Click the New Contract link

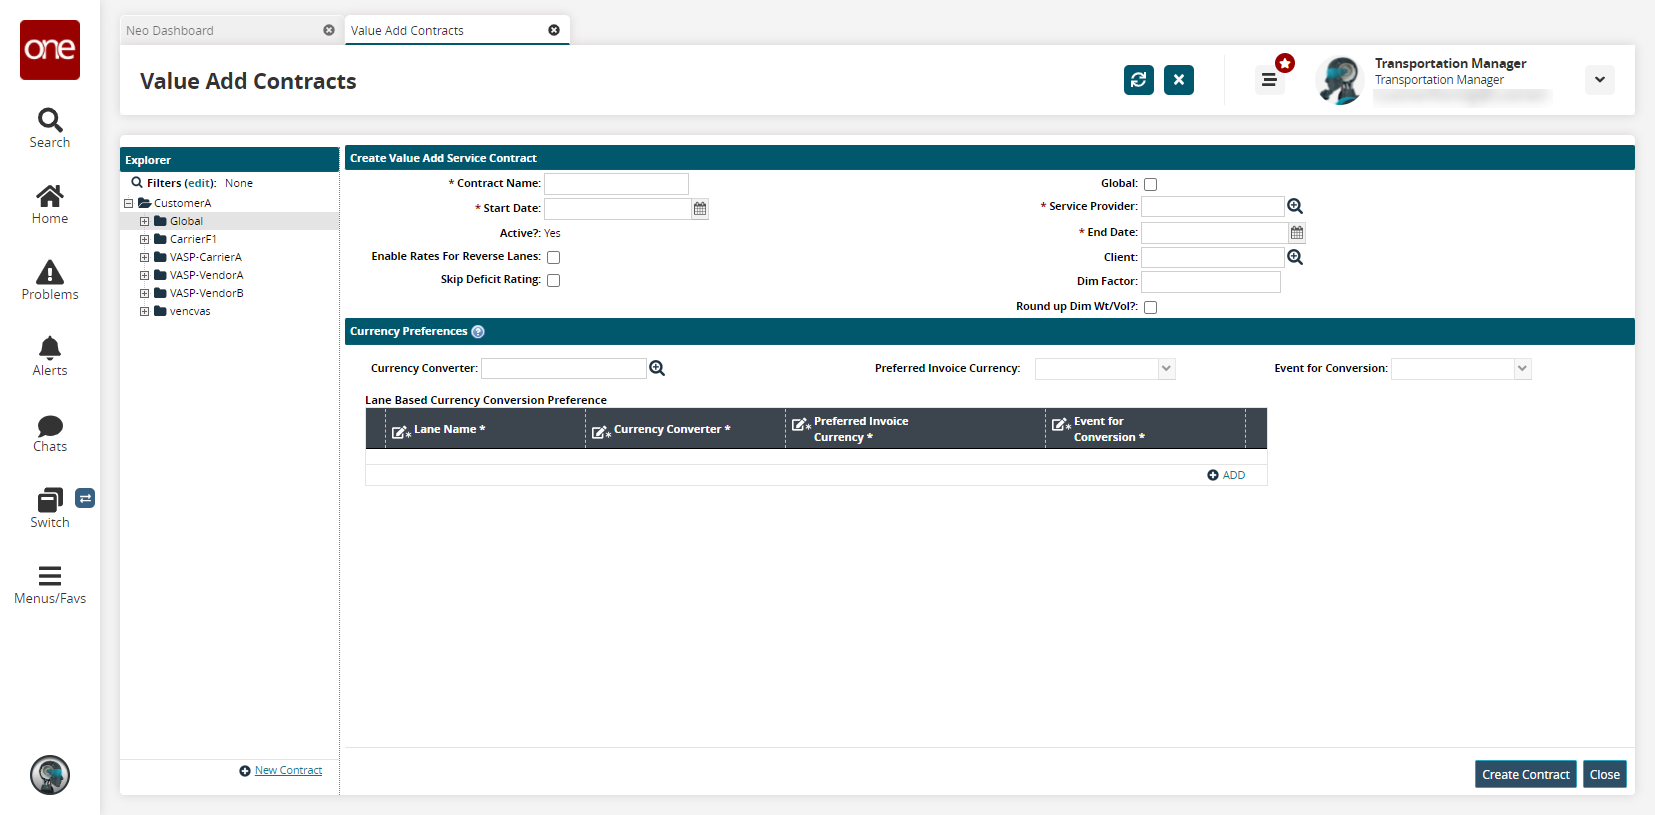click(288, 770)
